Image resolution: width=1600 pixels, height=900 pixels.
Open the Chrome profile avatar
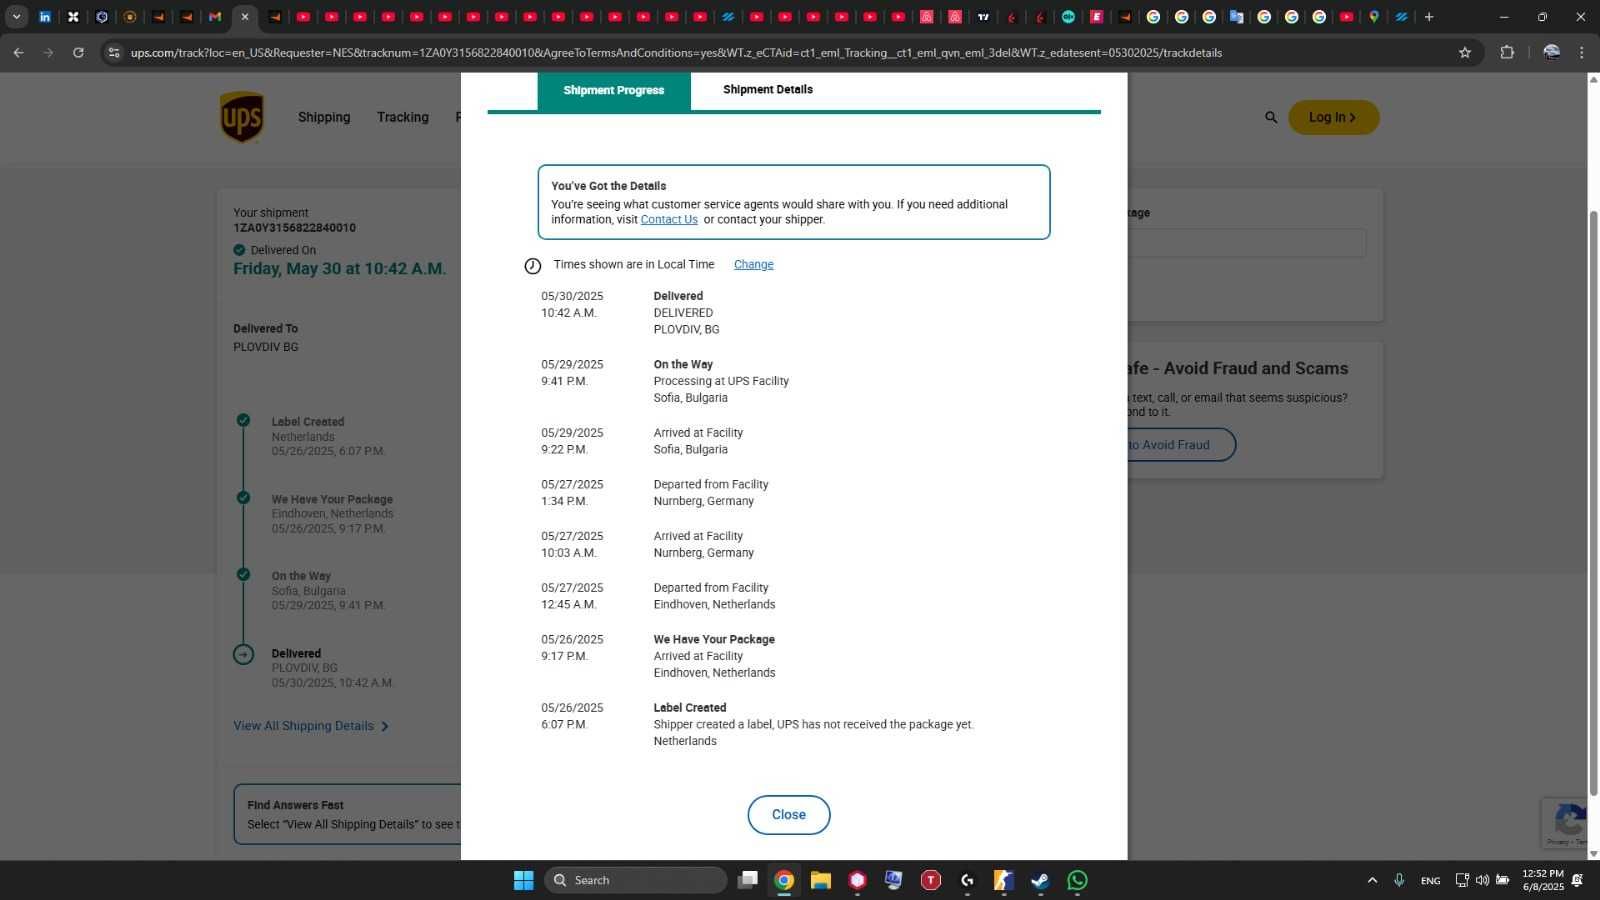coord(1552,53)
